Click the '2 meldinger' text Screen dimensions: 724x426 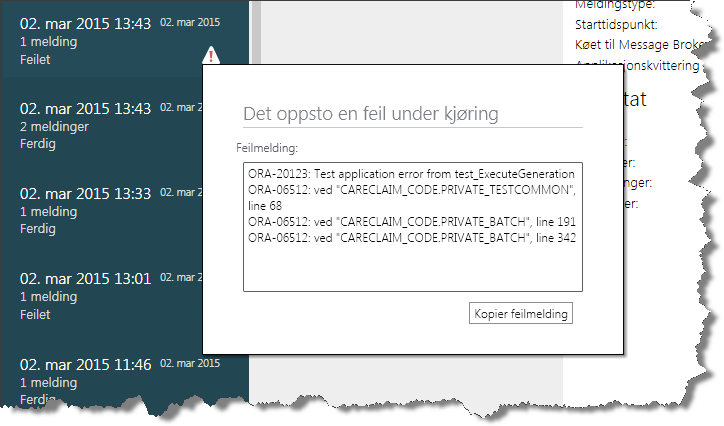coord(53,127)
